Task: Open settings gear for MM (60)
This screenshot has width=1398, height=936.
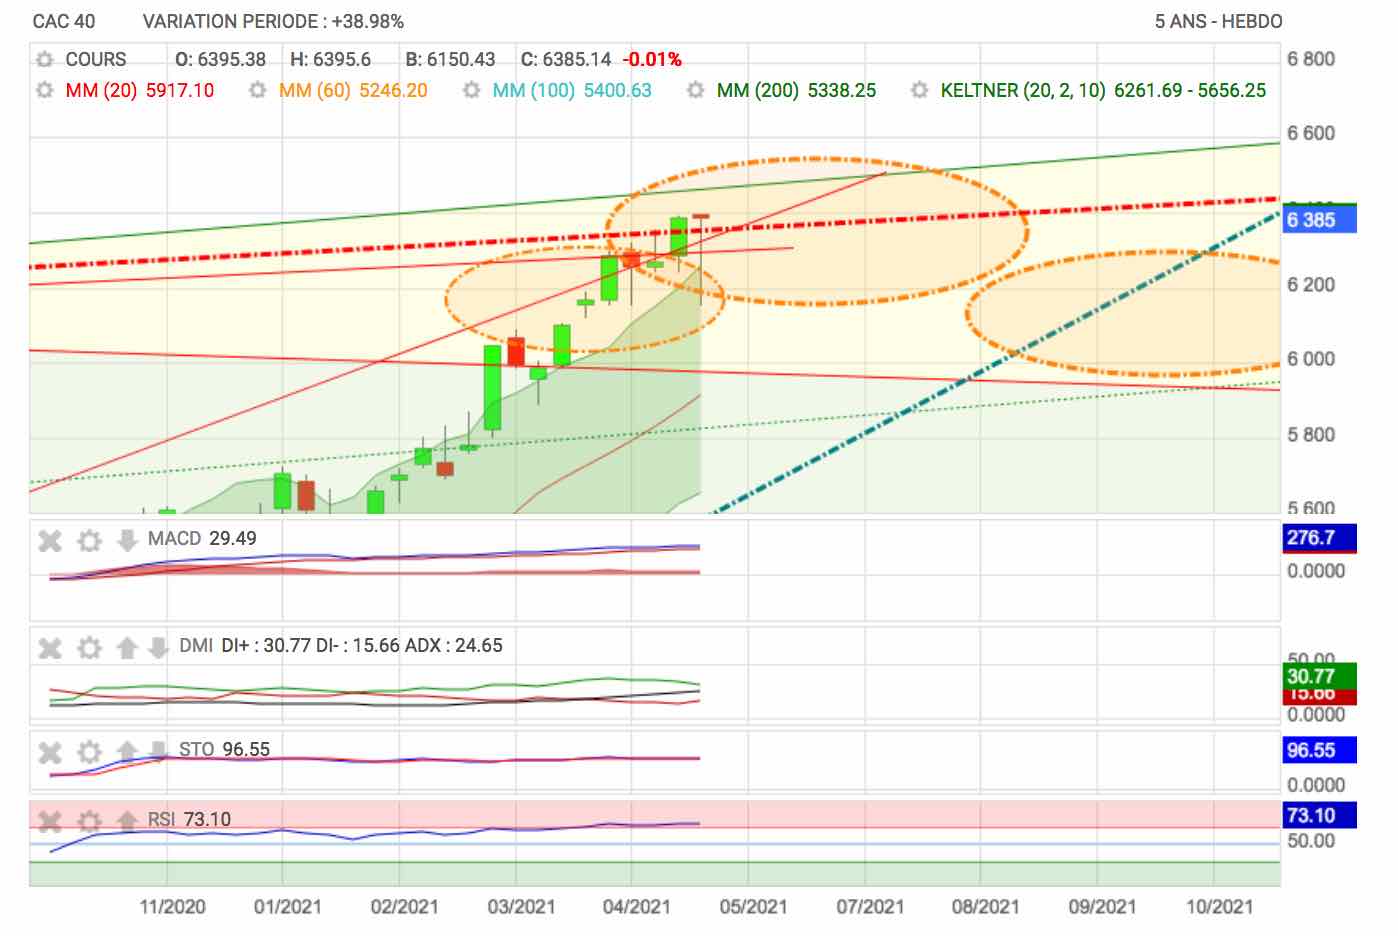Action: coord(258,91)
